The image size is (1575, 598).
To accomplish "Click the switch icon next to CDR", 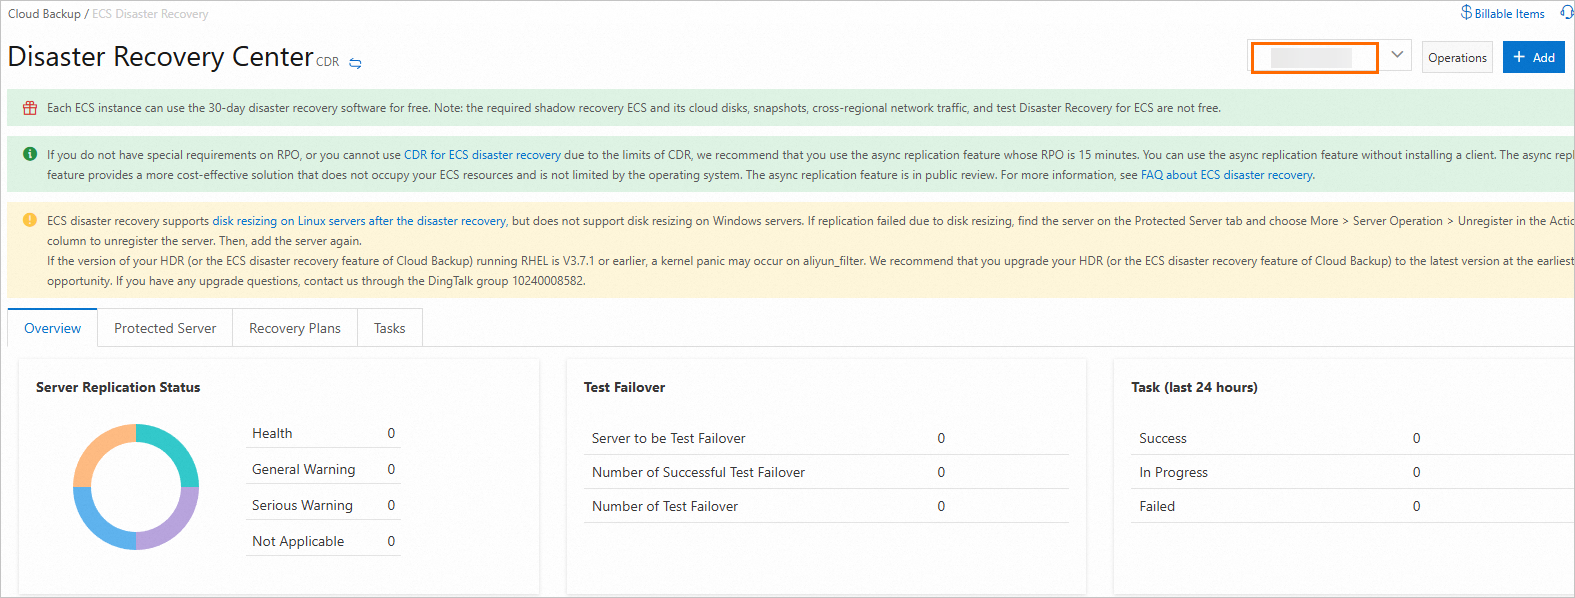I will pos(355,63).
